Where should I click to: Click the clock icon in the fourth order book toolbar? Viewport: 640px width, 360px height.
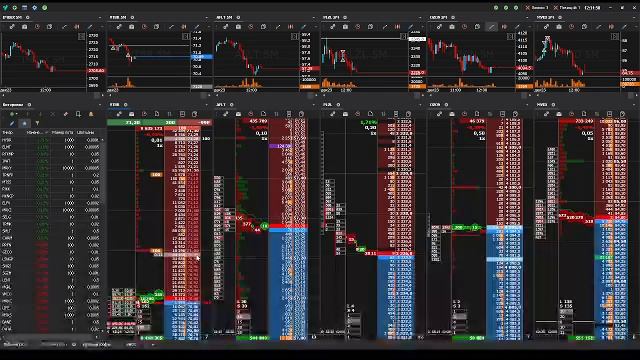(464, 114)
